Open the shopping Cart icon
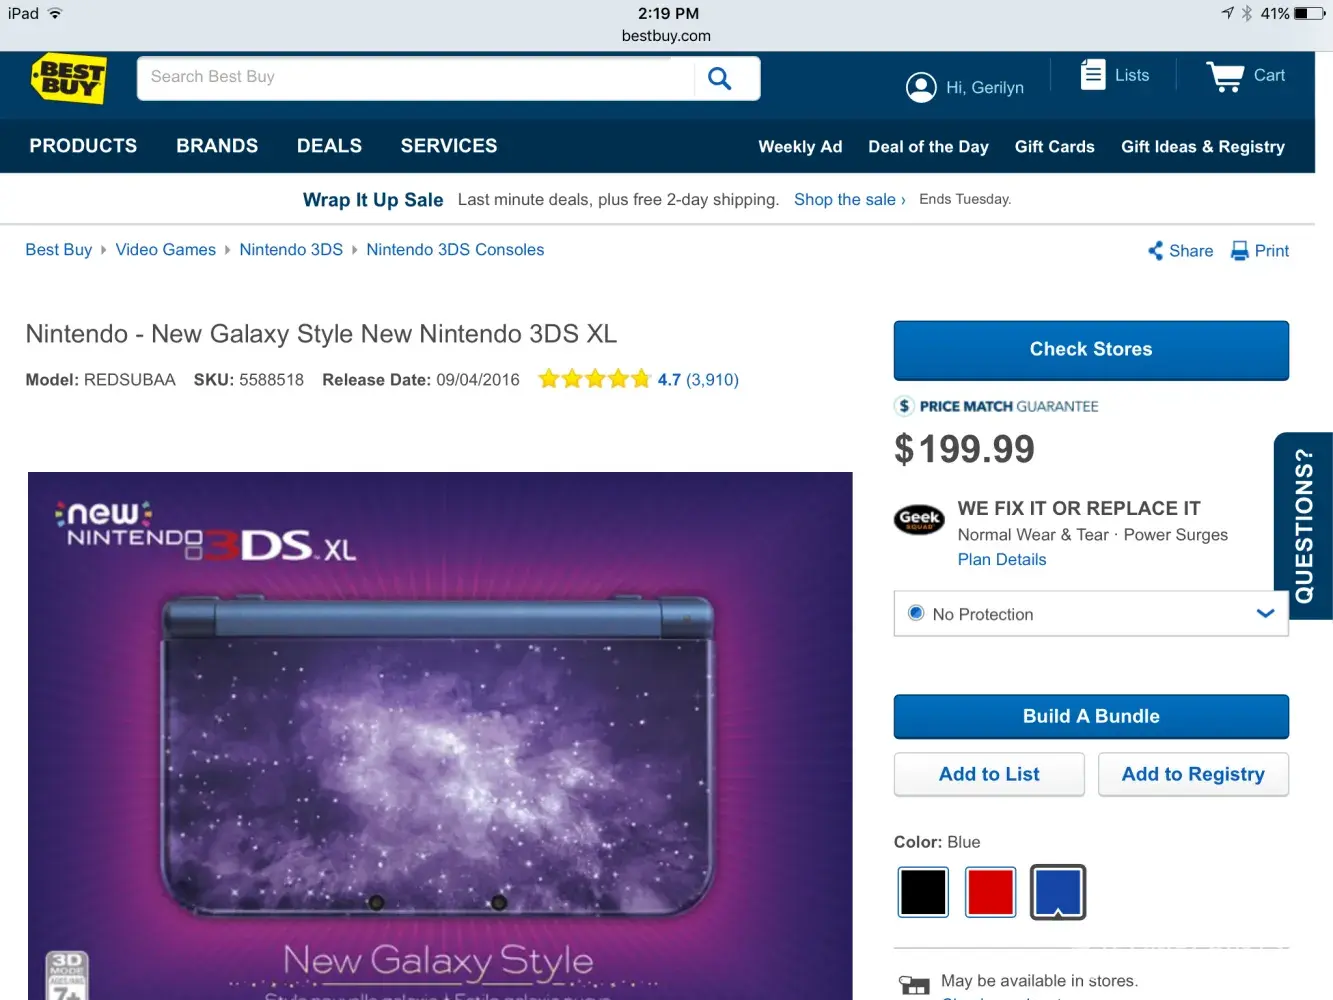The height and width of the screenshot is (1000, 1333). (1225, 76)
